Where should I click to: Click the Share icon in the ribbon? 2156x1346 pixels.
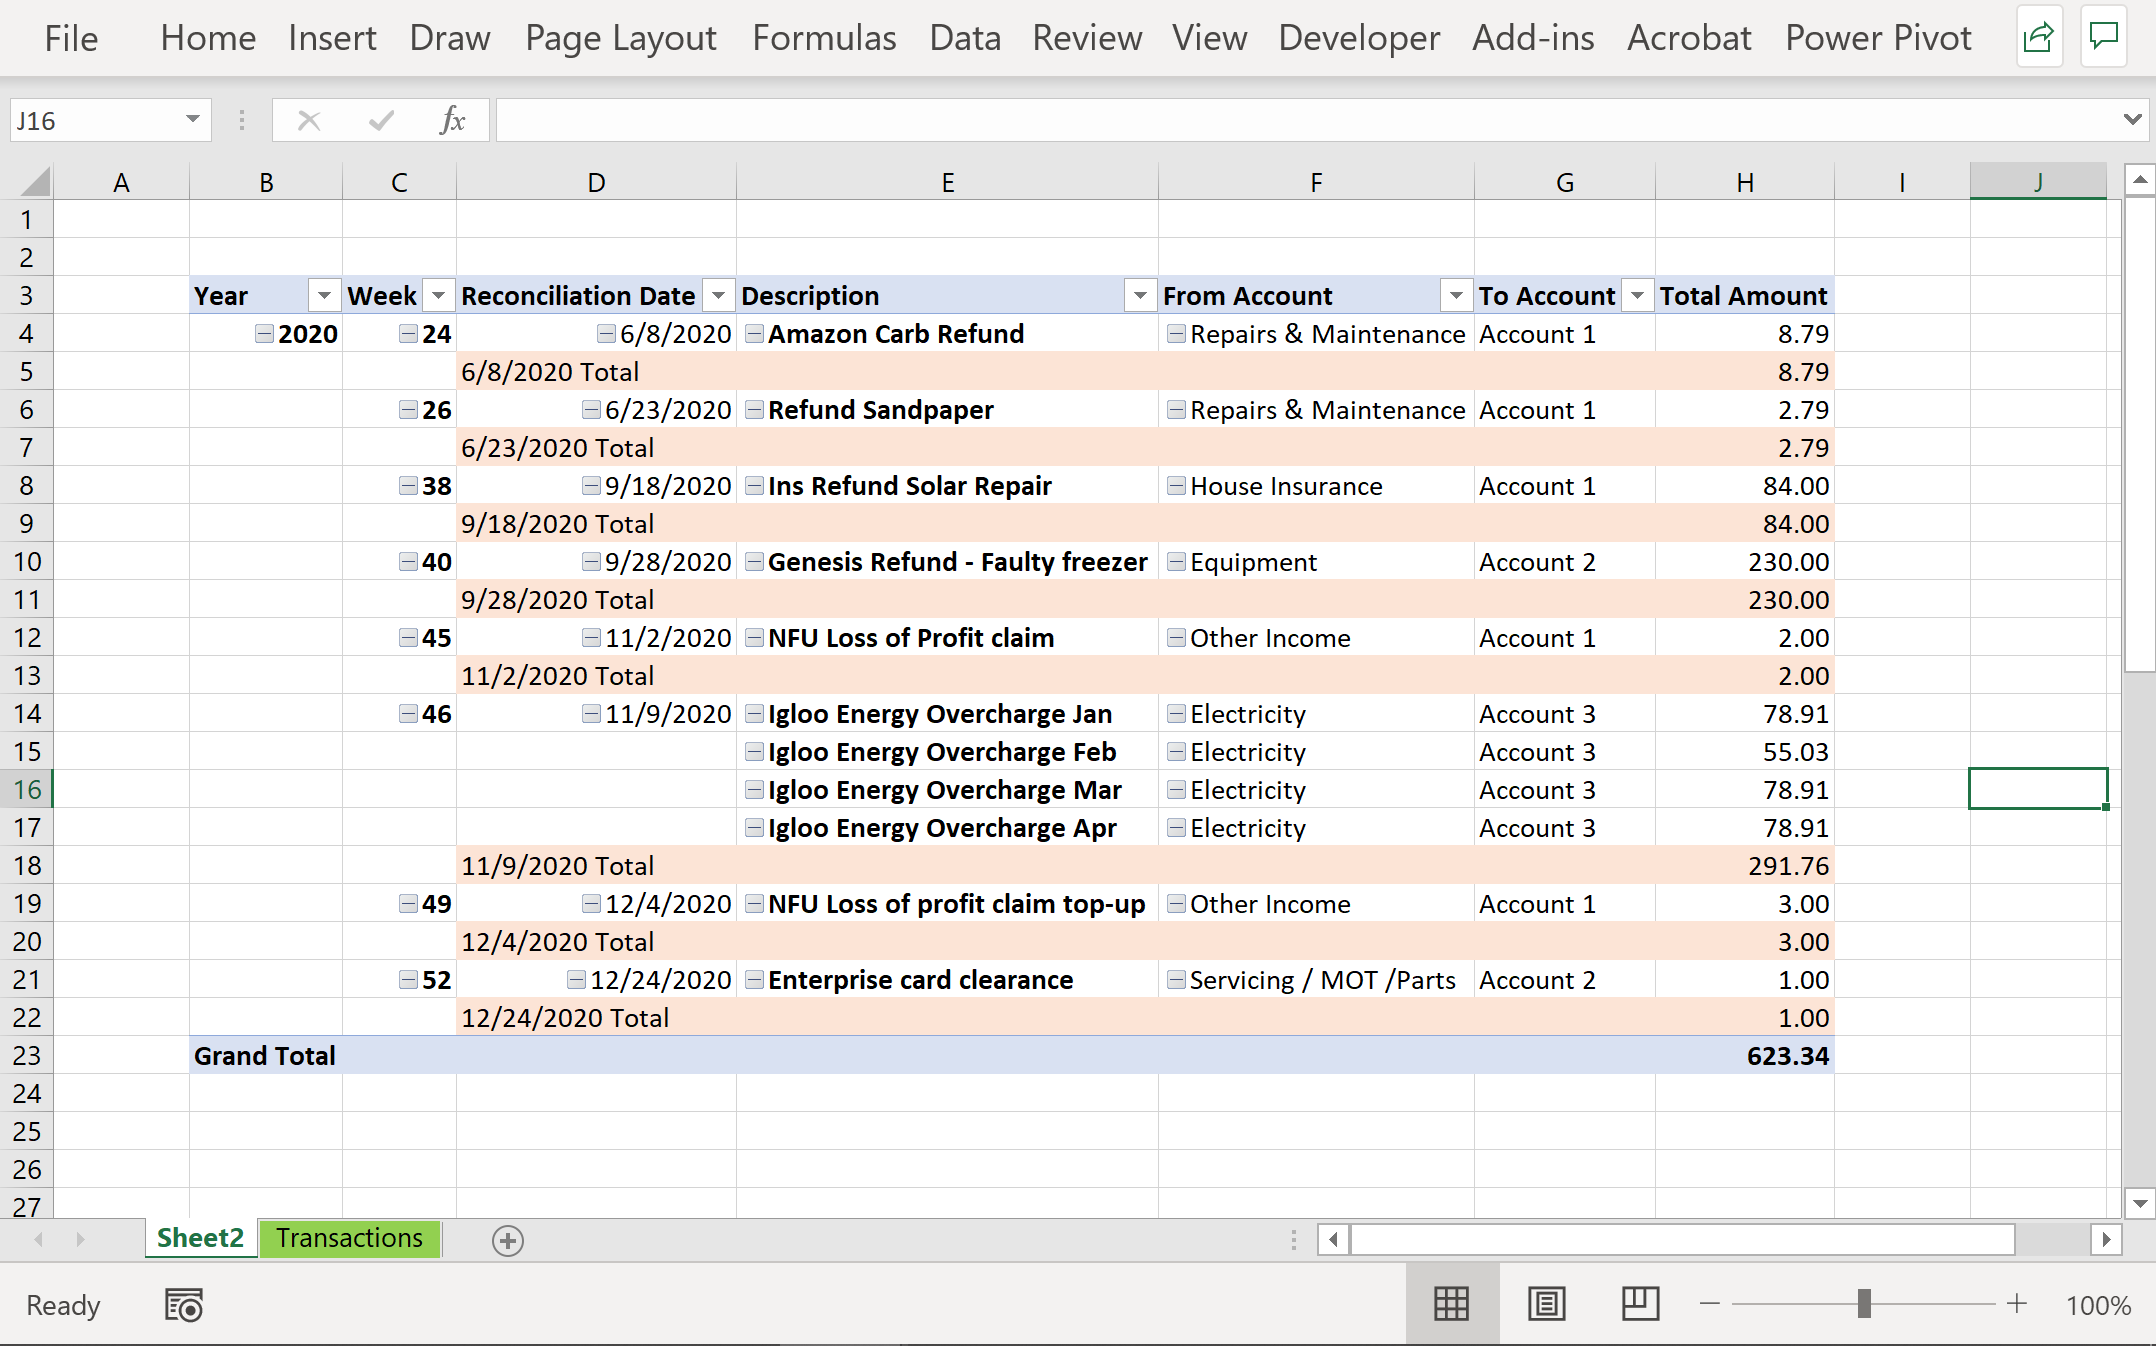pyautogui.click(x=2039, y=38)
